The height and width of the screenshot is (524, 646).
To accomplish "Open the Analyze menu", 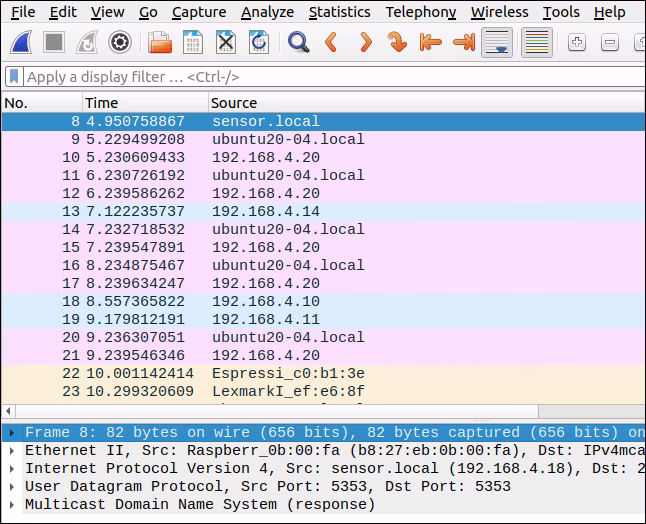I will pos(267,12).
